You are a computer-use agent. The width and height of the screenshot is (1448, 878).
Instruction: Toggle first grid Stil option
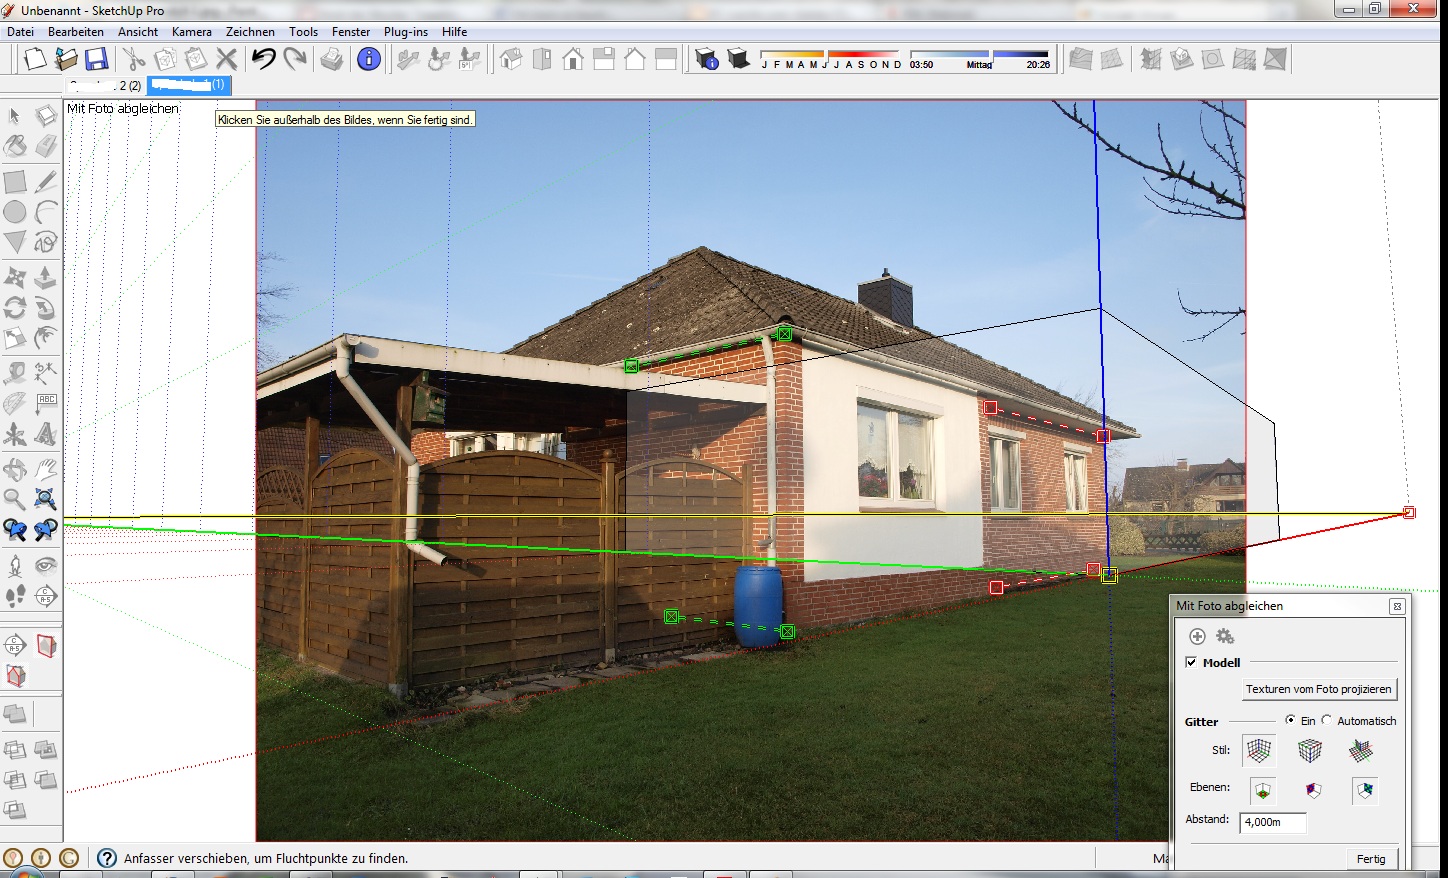tap(1259, 750)
